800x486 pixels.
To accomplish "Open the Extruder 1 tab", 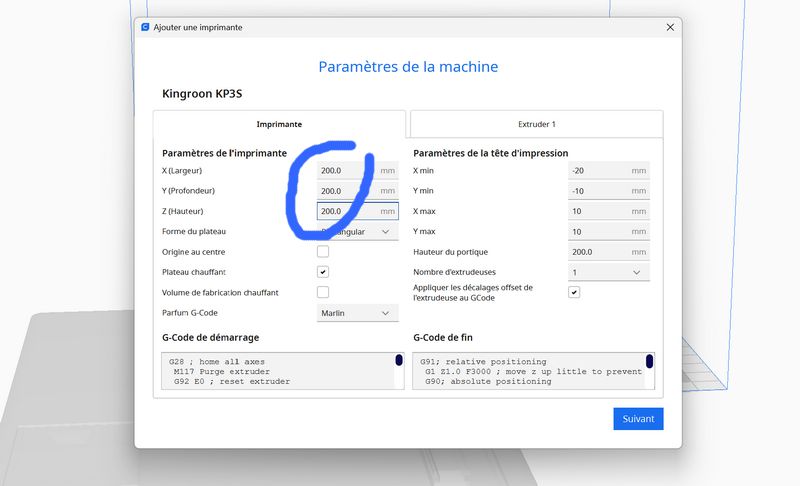I will point(537,124).
